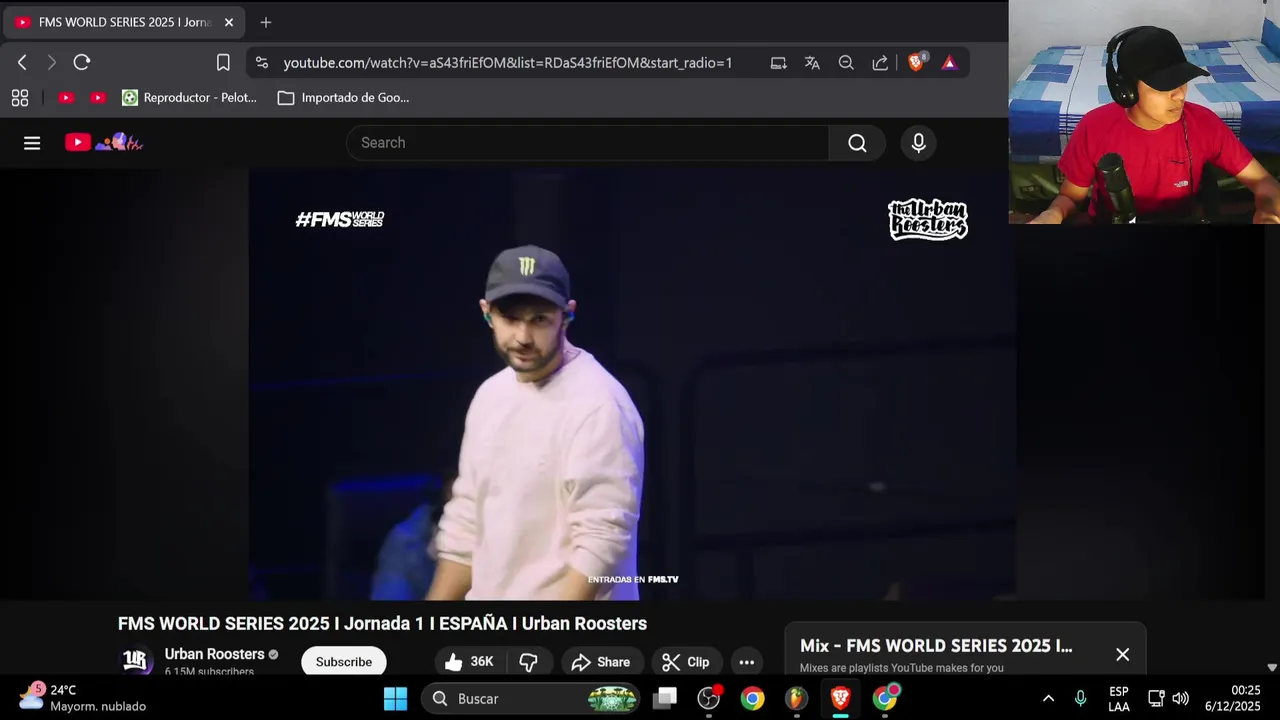The image size is (1280, 720).
Task: Open Task View on the taskbar
Action: tap(665, 698)
